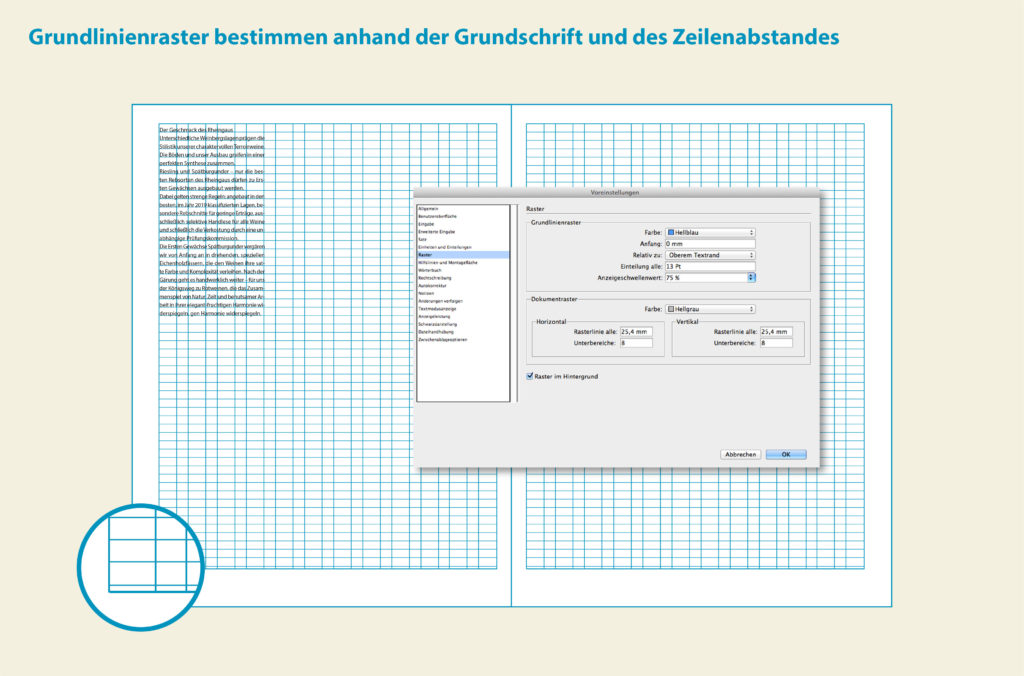Open the Grundlinienraster Farbe dropdown
This screenshot has width=1024, height=676.
pos(711,232)
